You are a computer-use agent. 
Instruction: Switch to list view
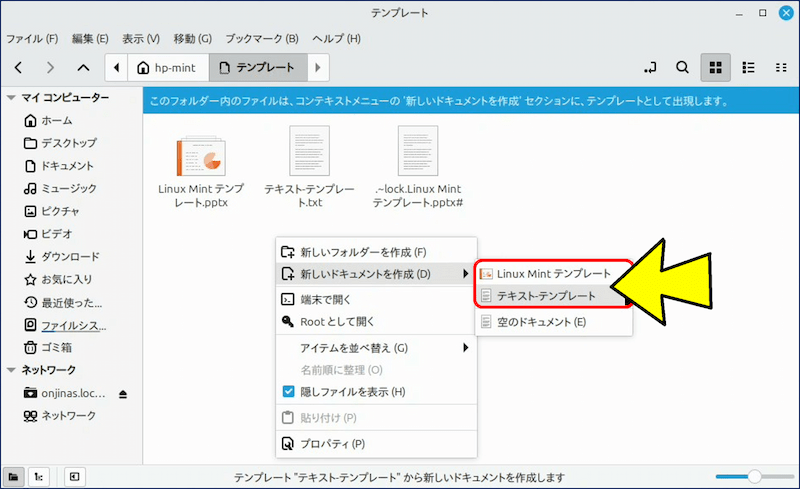point(748,67)
